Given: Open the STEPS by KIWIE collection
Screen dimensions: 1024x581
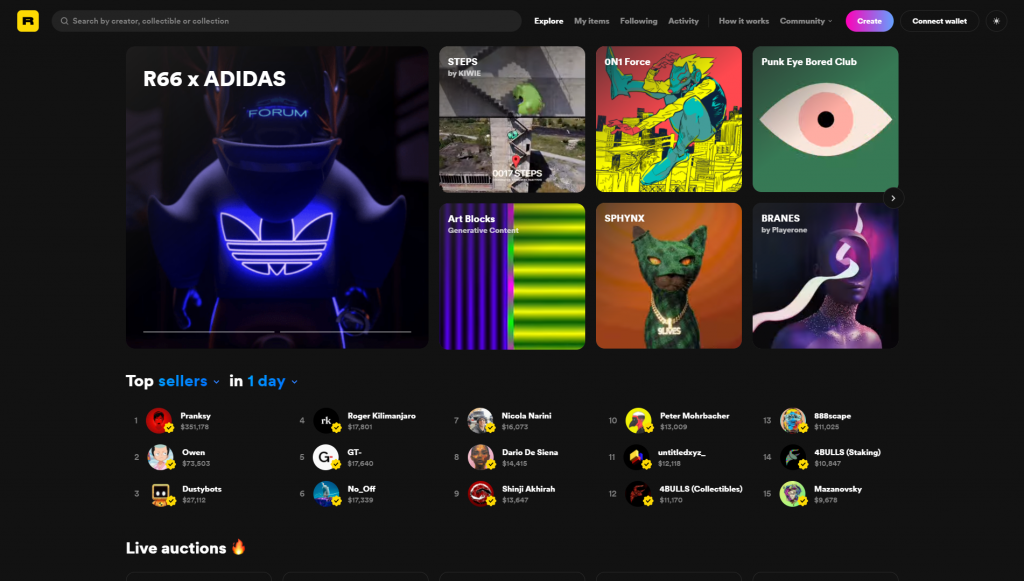Looking at the screenshot, I should click(512, 119).
